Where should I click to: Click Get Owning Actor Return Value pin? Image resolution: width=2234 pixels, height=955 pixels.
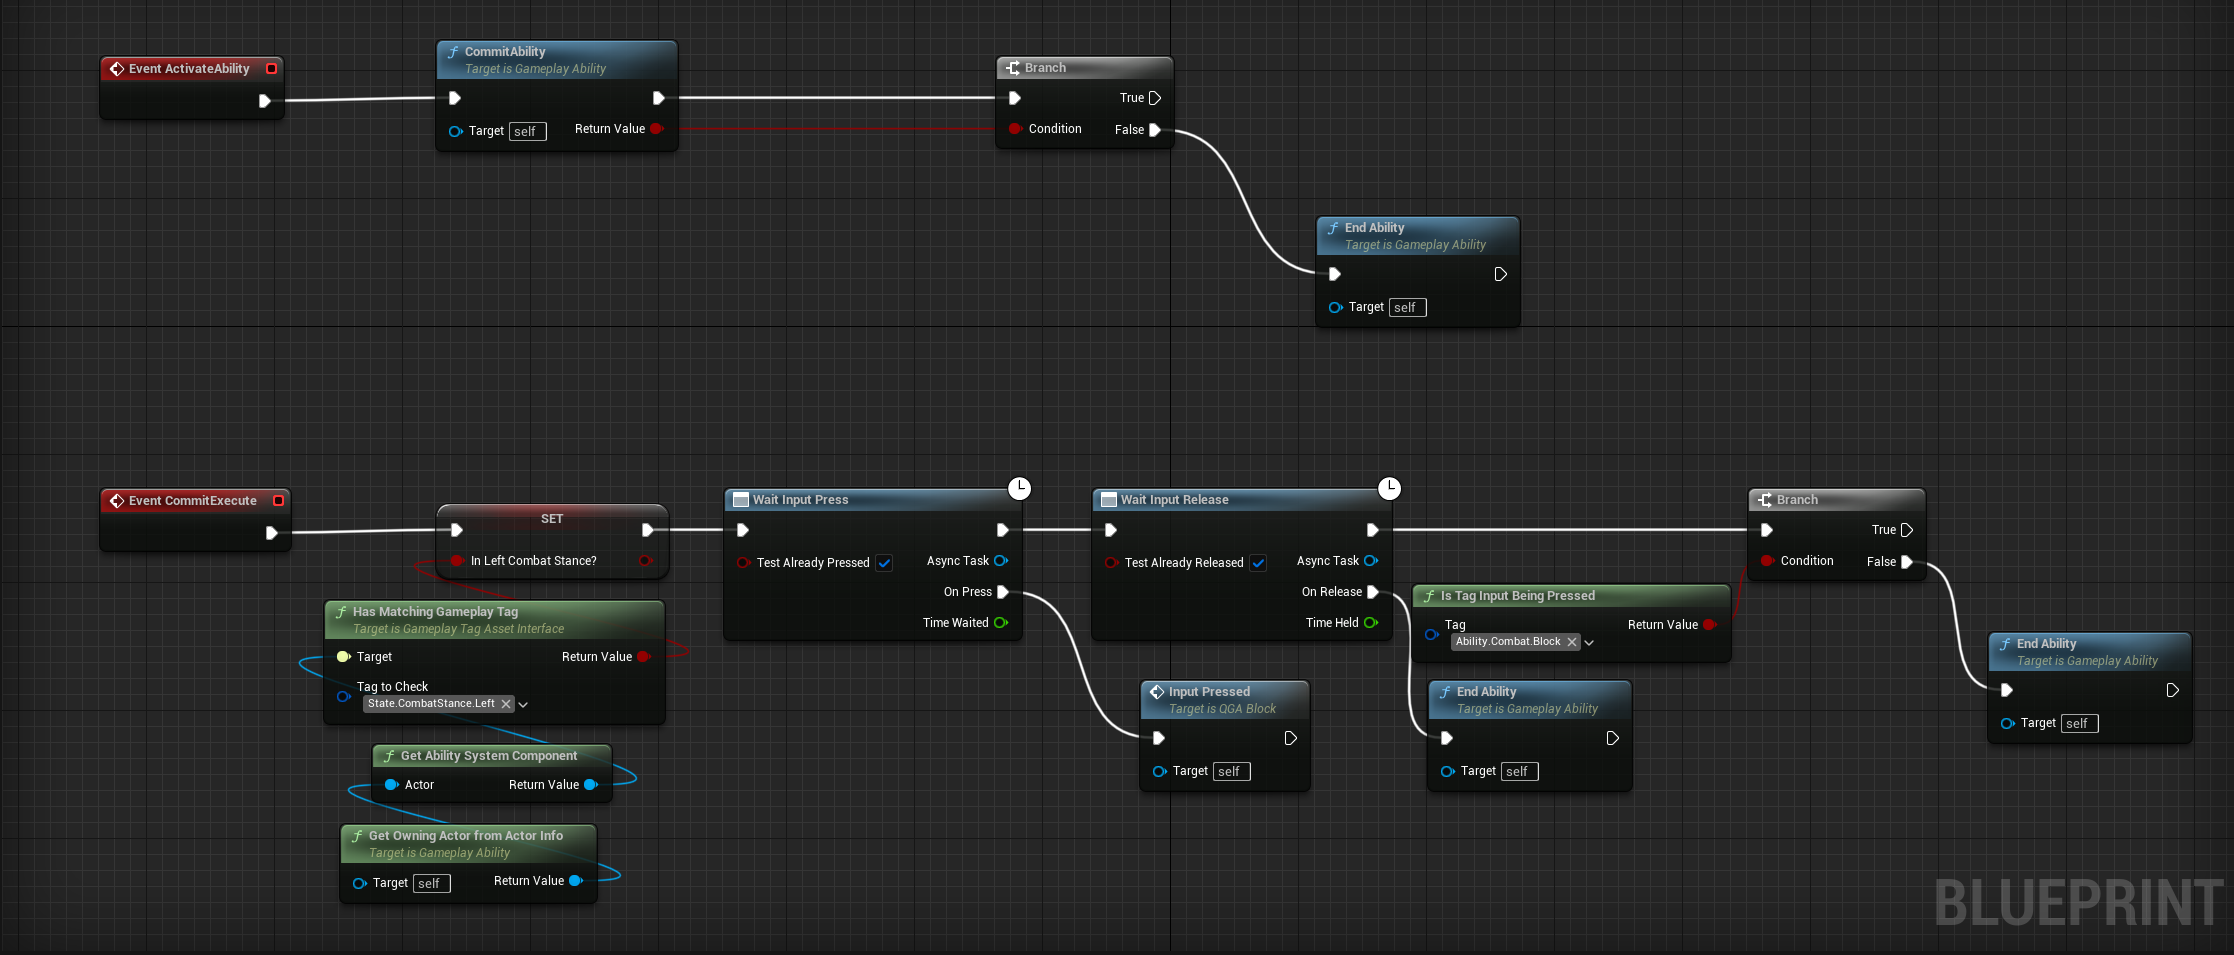pyautogui.click(x=575, y=881)
